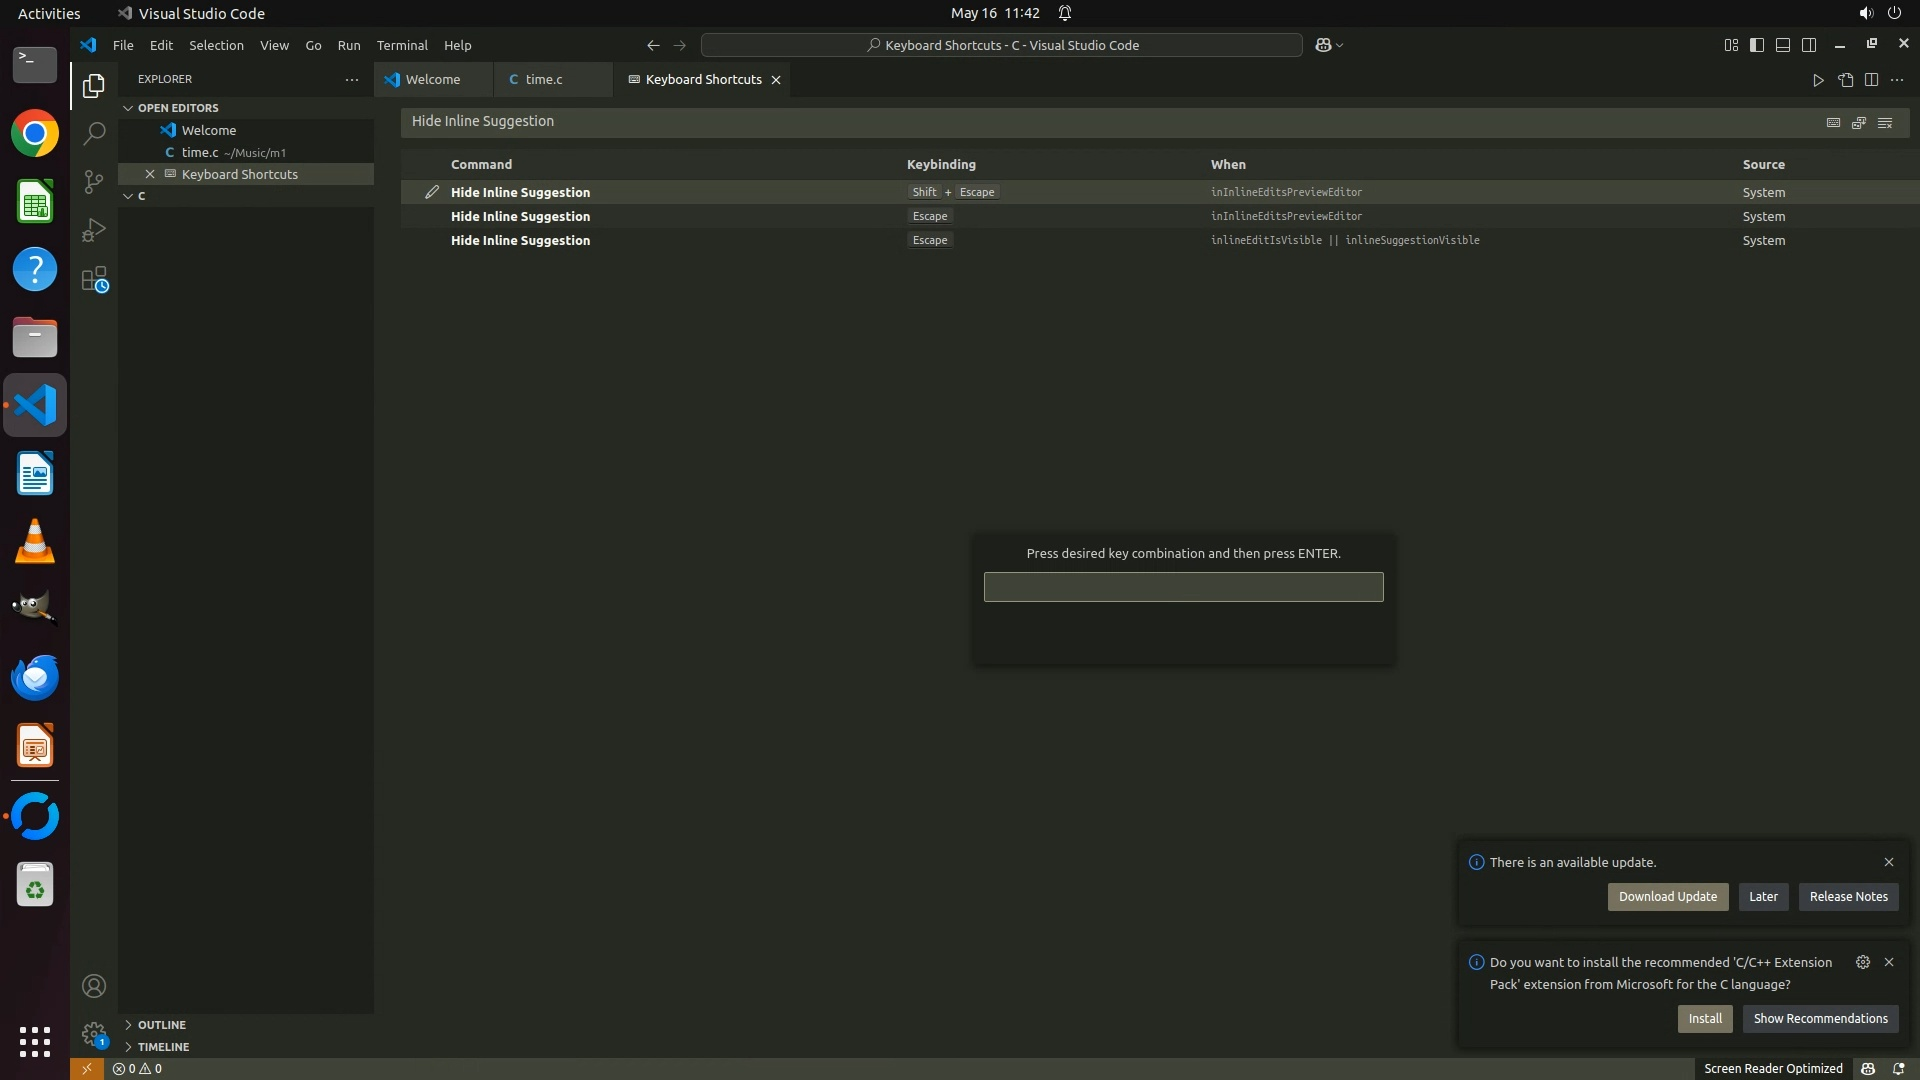Click the Sort by Precedence icon
The image size is (1920, 1080).
(1859, 122)
